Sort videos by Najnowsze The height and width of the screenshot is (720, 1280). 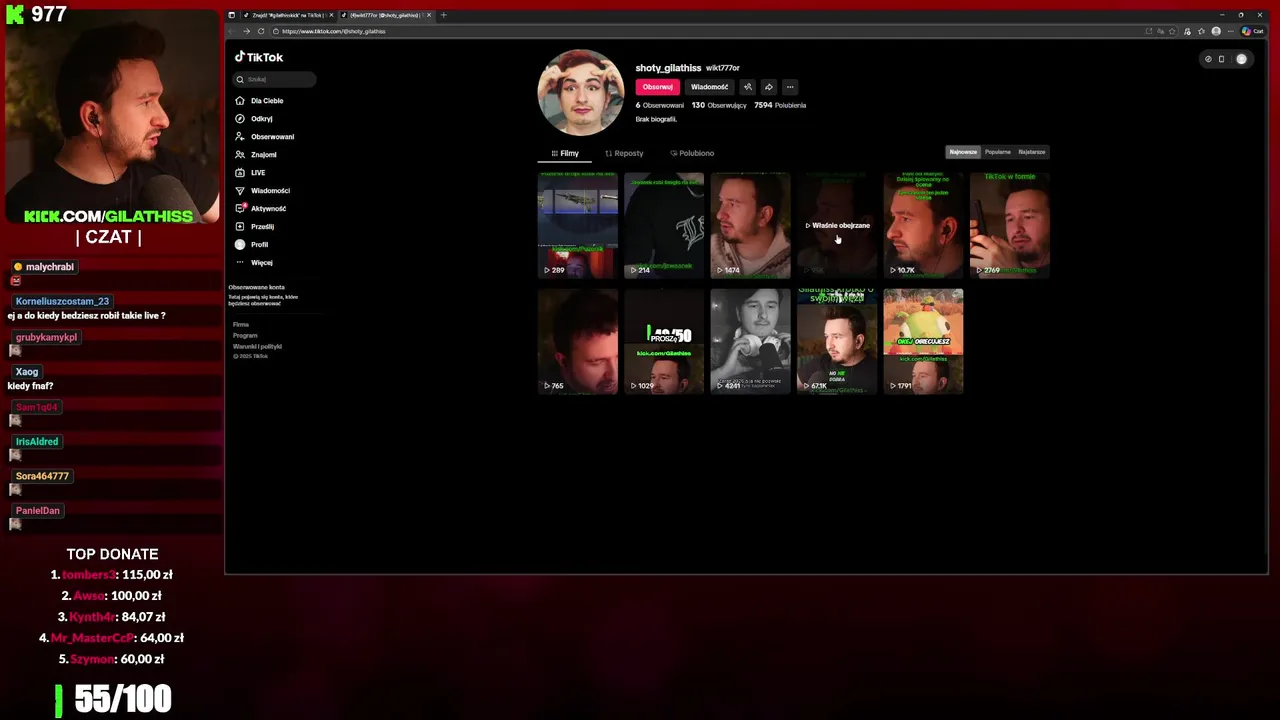coord(963,152)
